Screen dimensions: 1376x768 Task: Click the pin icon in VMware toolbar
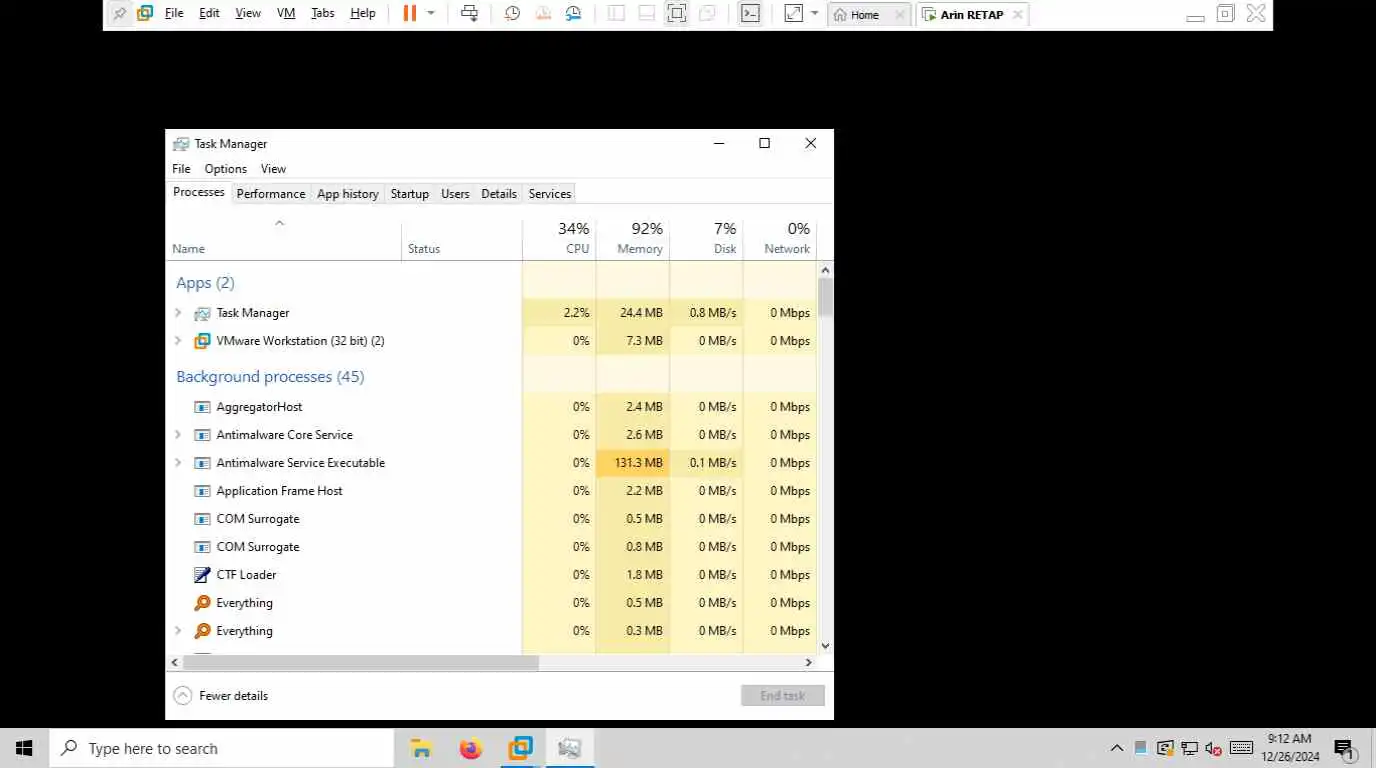coord(120,14)
